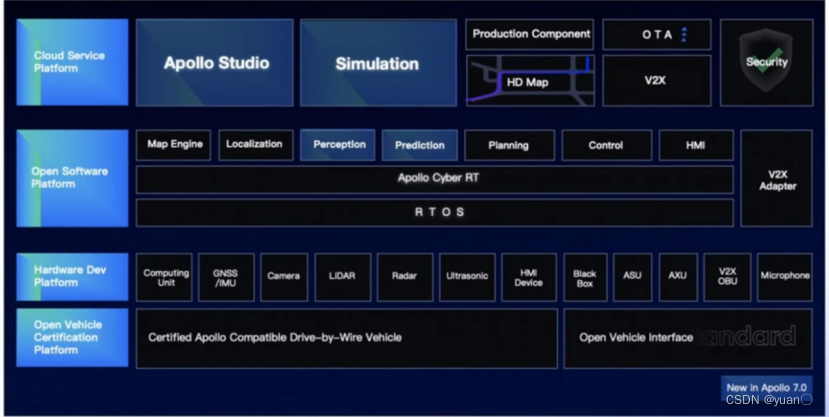The height and width of the screenshot is (417, 829).
Task: Select the Ultrasonic hardware box
Action: pos(467,277)
